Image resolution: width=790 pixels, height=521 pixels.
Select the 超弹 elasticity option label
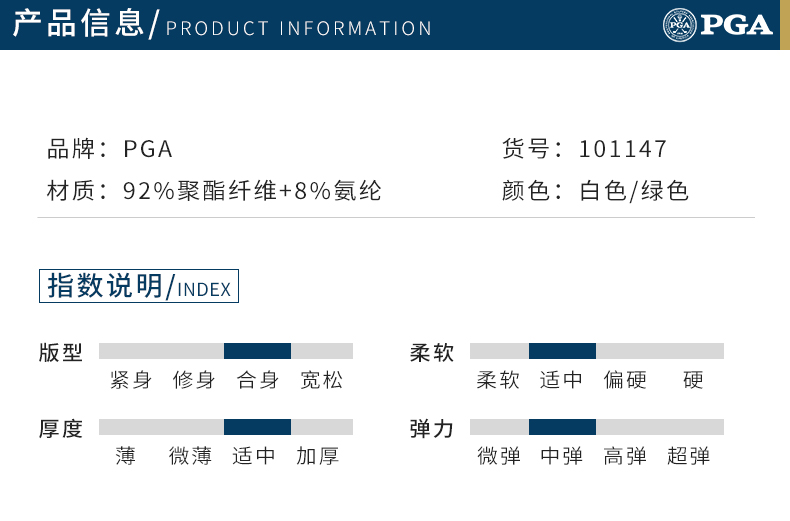(688, 456)
